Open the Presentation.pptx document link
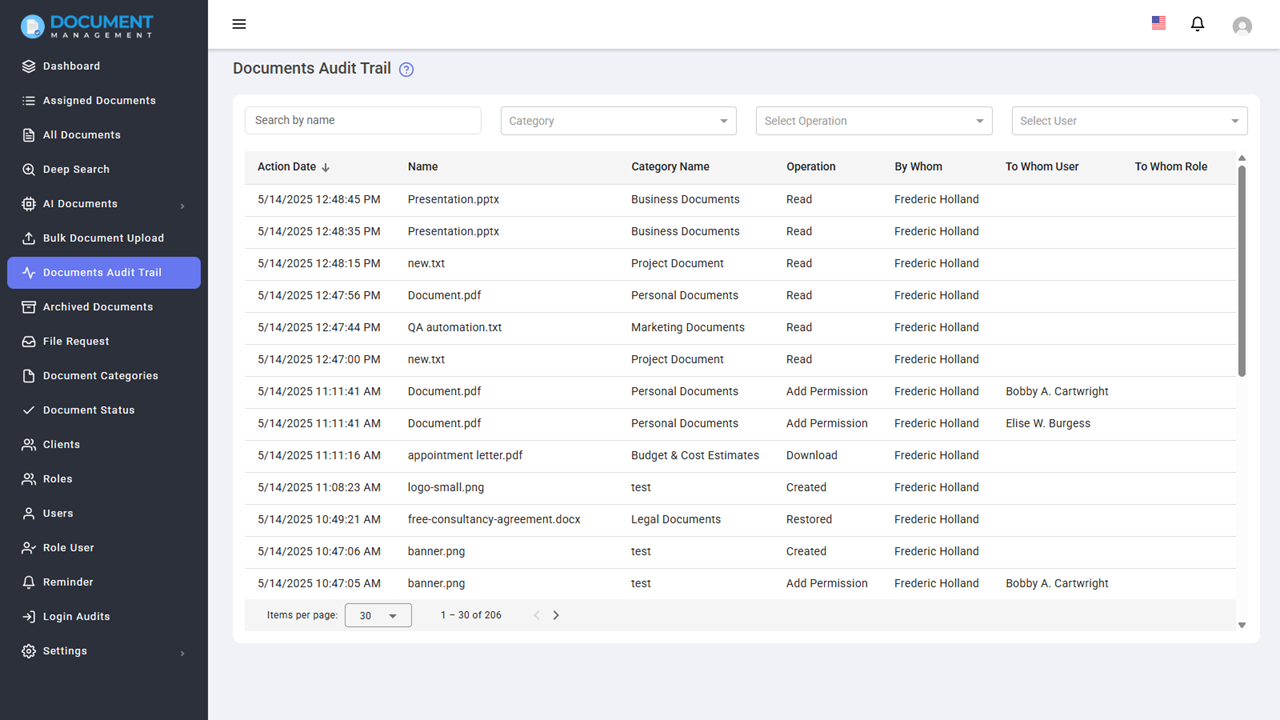The width and height of the screenshot is (1280, 720). [453, 199]
